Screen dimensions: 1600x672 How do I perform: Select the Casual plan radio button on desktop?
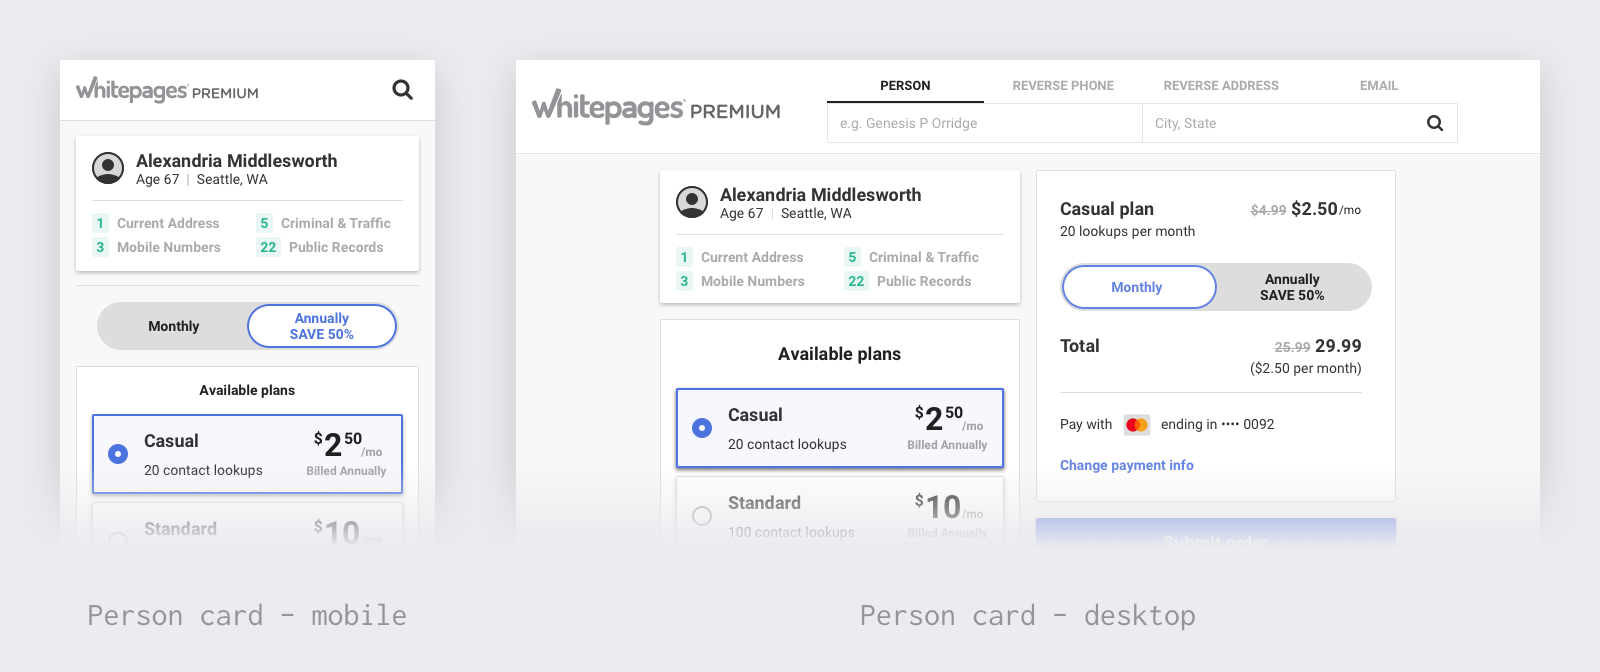[702, 428]
